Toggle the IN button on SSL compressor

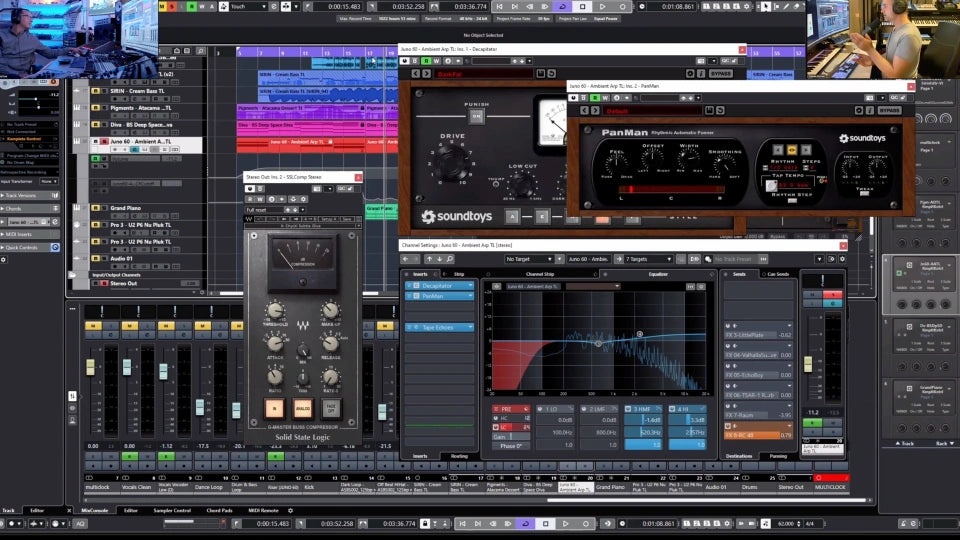(274, 408)
